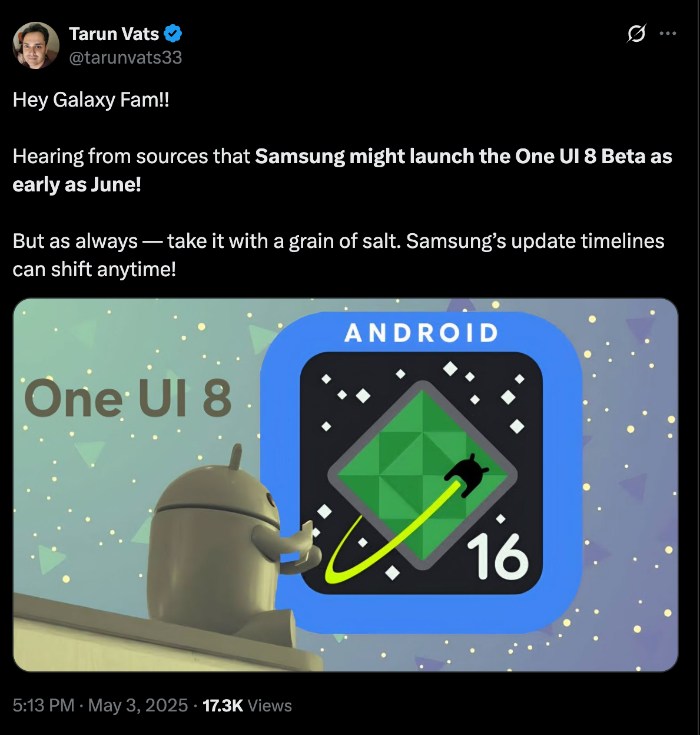700x735 pixels.
Task: Open the One UI 8 image attachment
Action: pos(346,485)
